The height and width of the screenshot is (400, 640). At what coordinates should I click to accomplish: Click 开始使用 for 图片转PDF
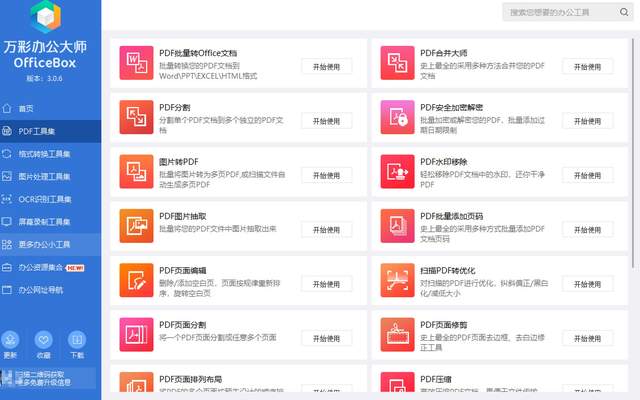tap(327, 176)
